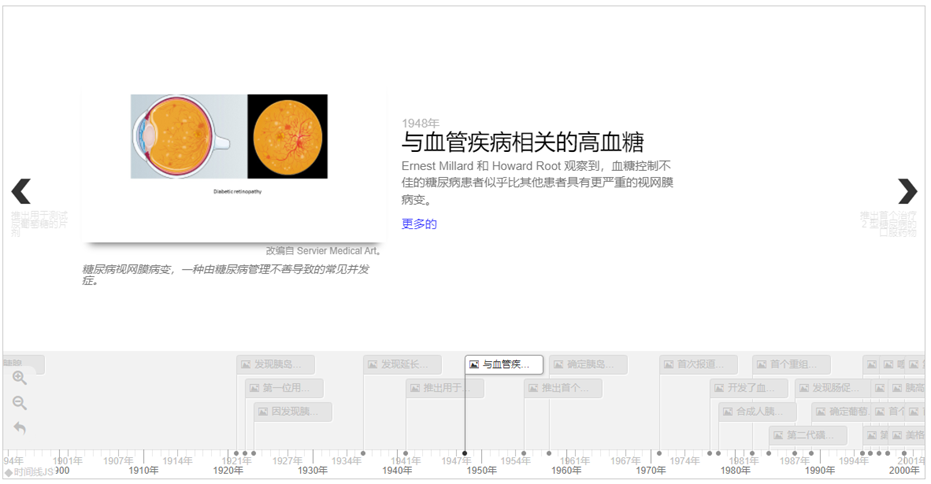Select the 推出用于... timeline marker

coord(445,388)
